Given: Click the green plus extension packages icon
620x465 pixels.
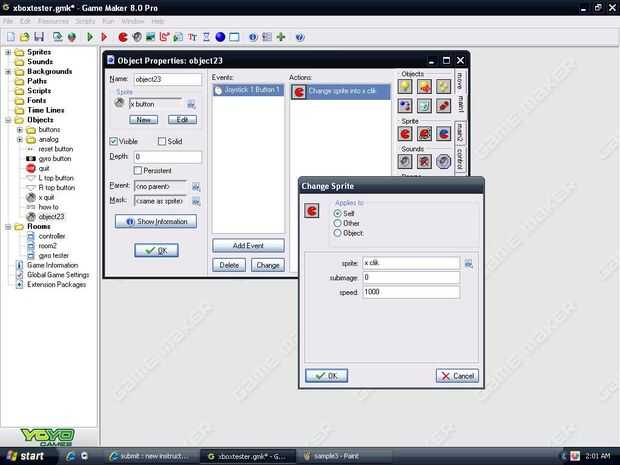Looking at the screenshot, I should coord(281,37).
